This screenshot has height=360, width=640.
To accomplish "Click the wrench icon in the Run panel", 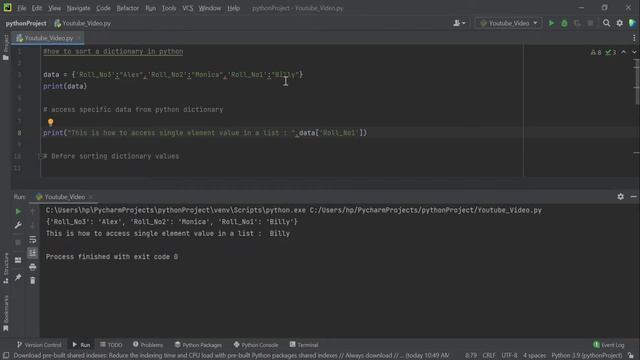I will pyautogui.click(x=18, y=225).
